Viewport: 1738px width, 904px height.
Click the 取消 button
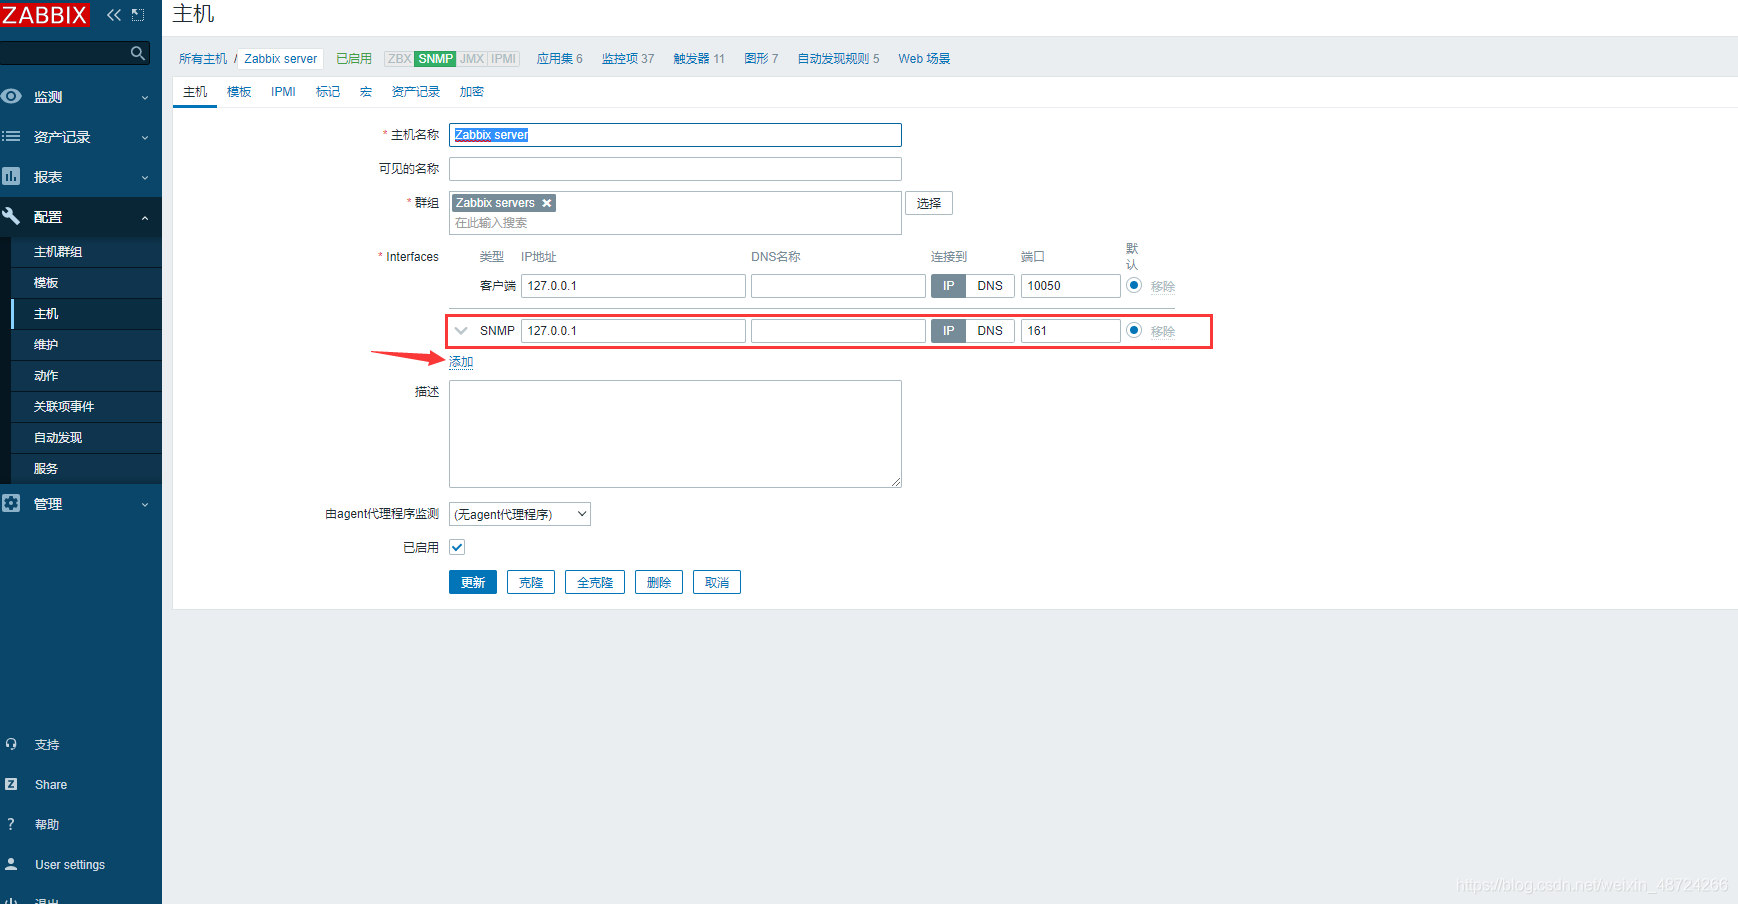coord(717,583)
